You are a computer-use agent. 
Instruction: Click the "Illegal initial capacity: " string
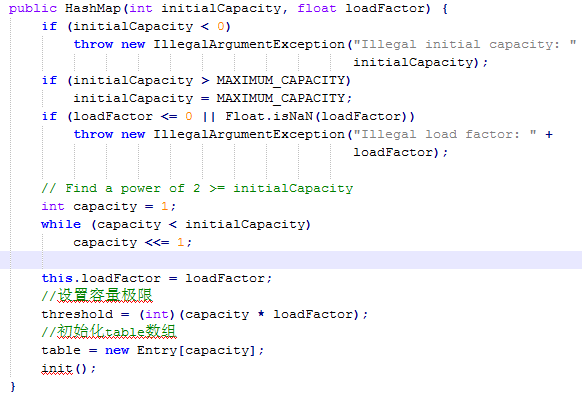tap(464, 45)
